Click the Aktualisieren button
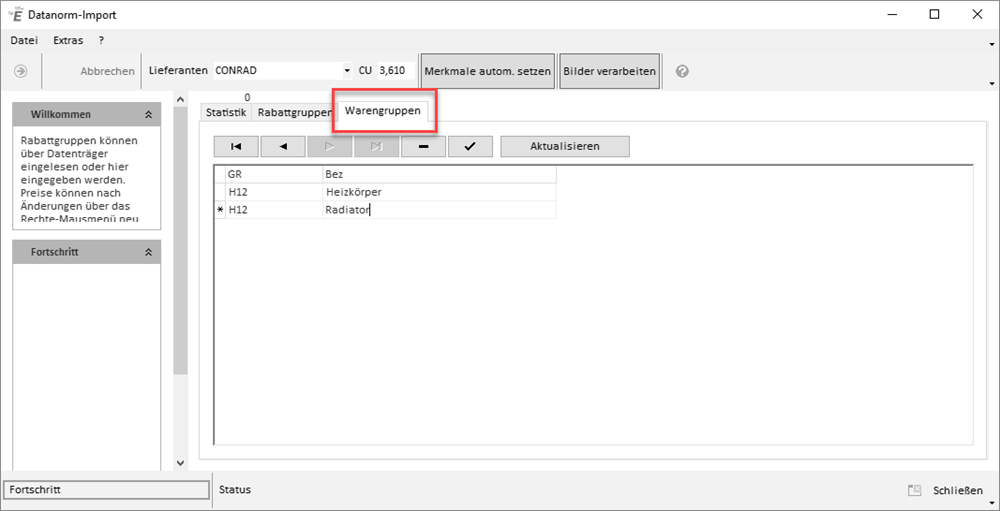1000x511 pixels. point(564,146)
